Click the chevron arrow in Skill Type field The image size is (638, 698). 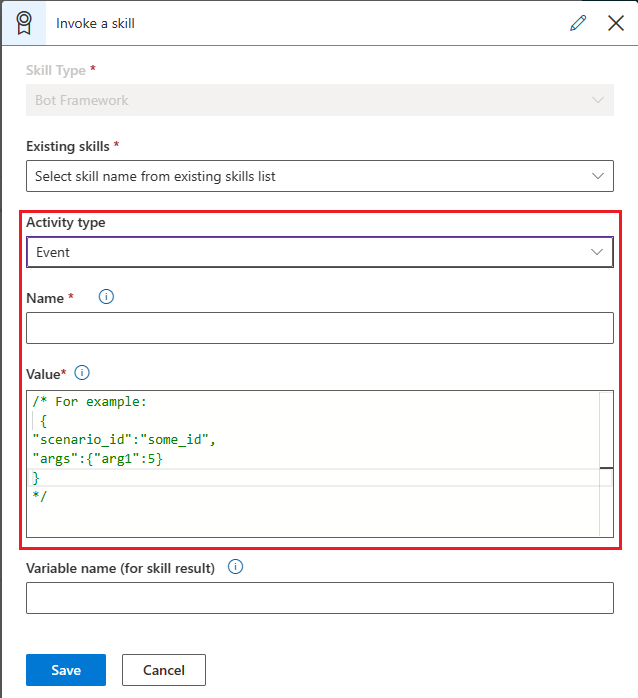599,100
